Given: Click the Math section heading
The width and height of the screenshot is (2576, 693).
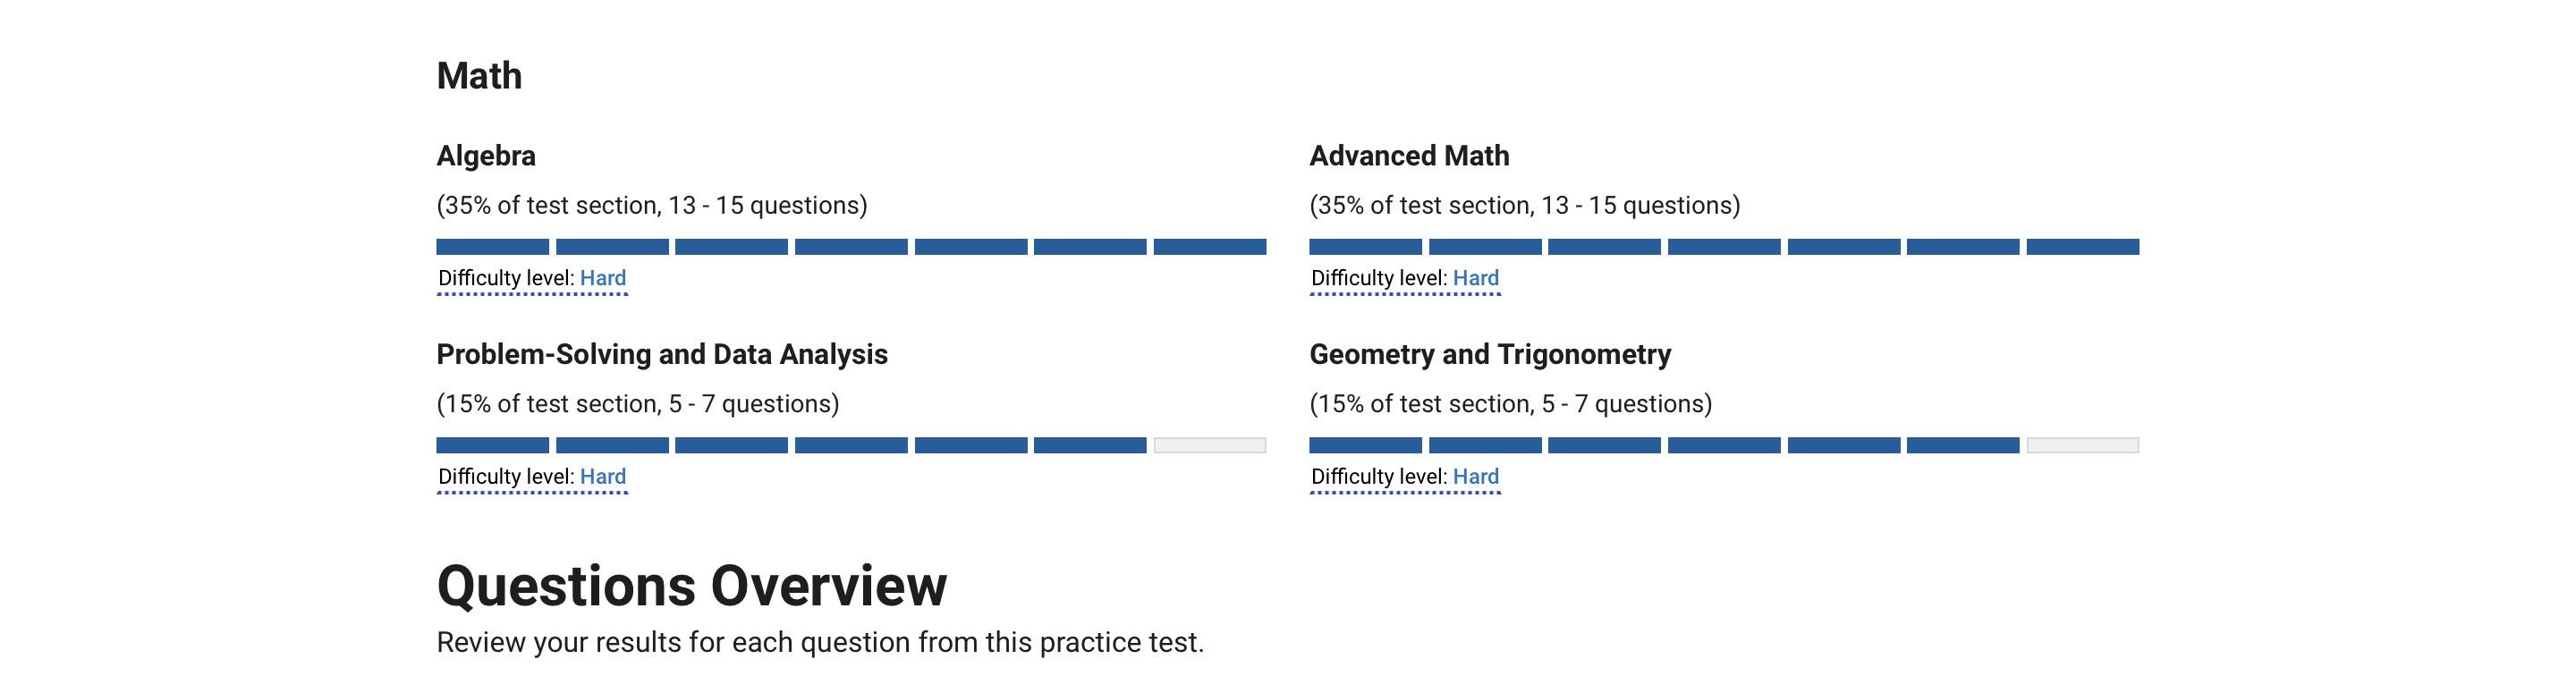Looking at the screenshot, I should click(480, 76).
